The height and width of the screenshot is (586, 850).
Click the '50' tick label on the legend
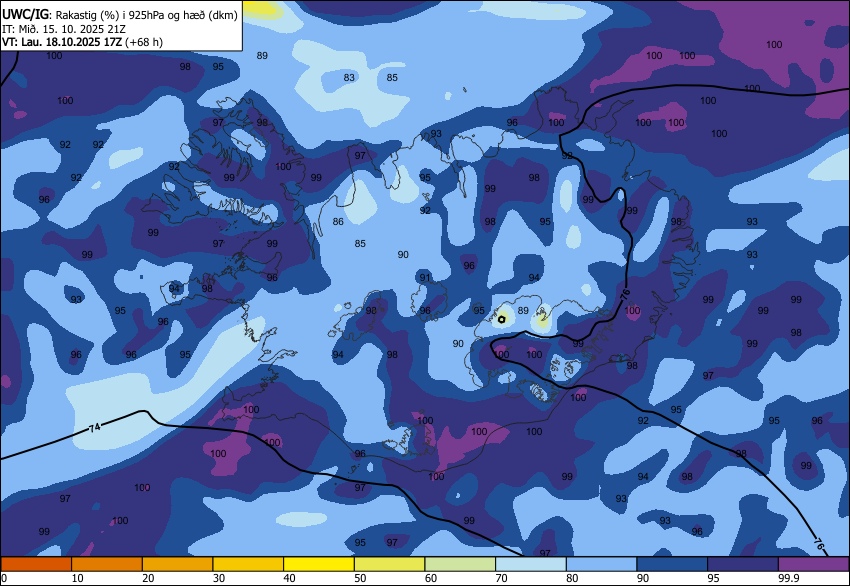pos(360,578)
